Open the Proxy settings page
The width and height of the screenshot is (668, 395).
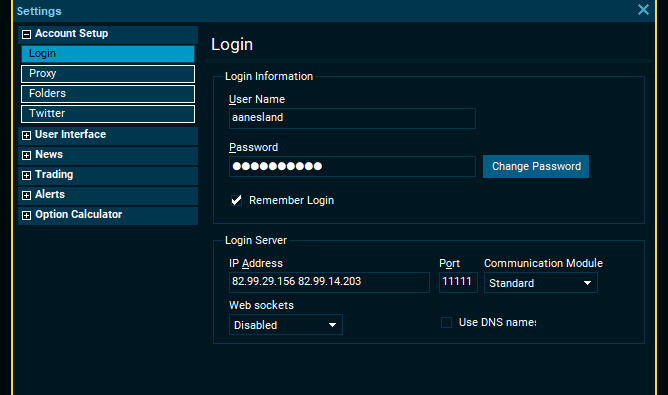108,74
